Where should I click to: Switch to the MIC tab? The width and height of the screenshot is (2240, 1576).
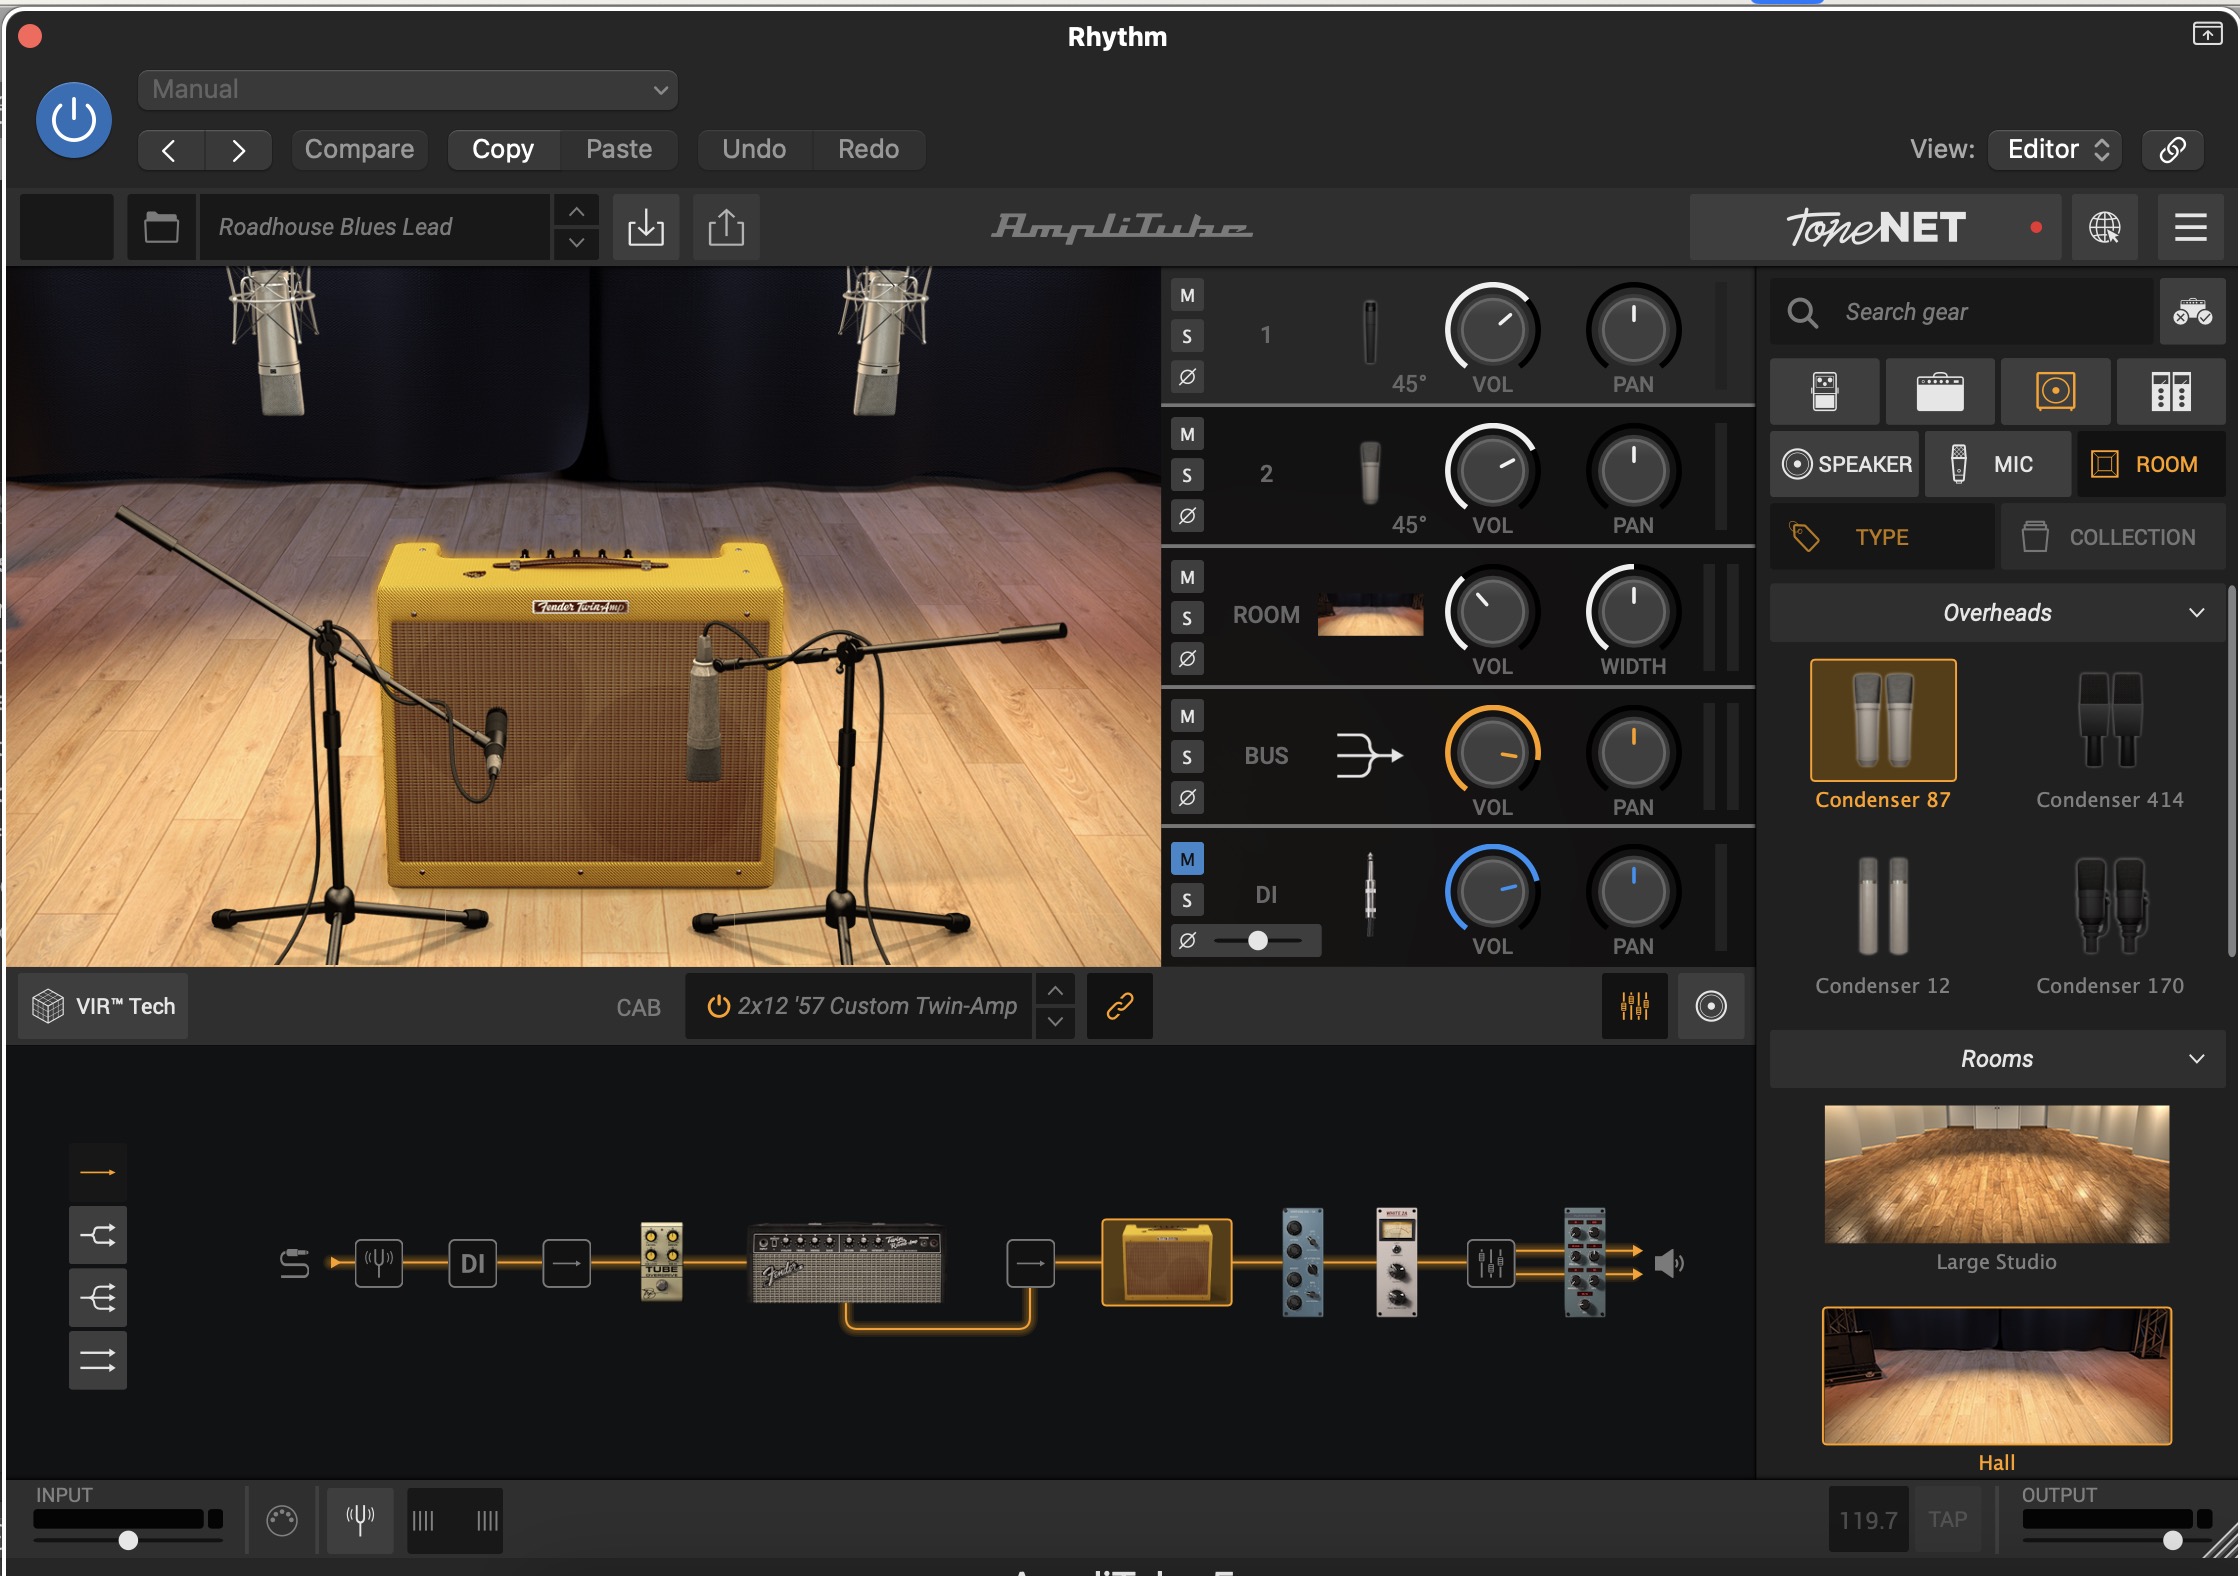(x=1998, y=464)
